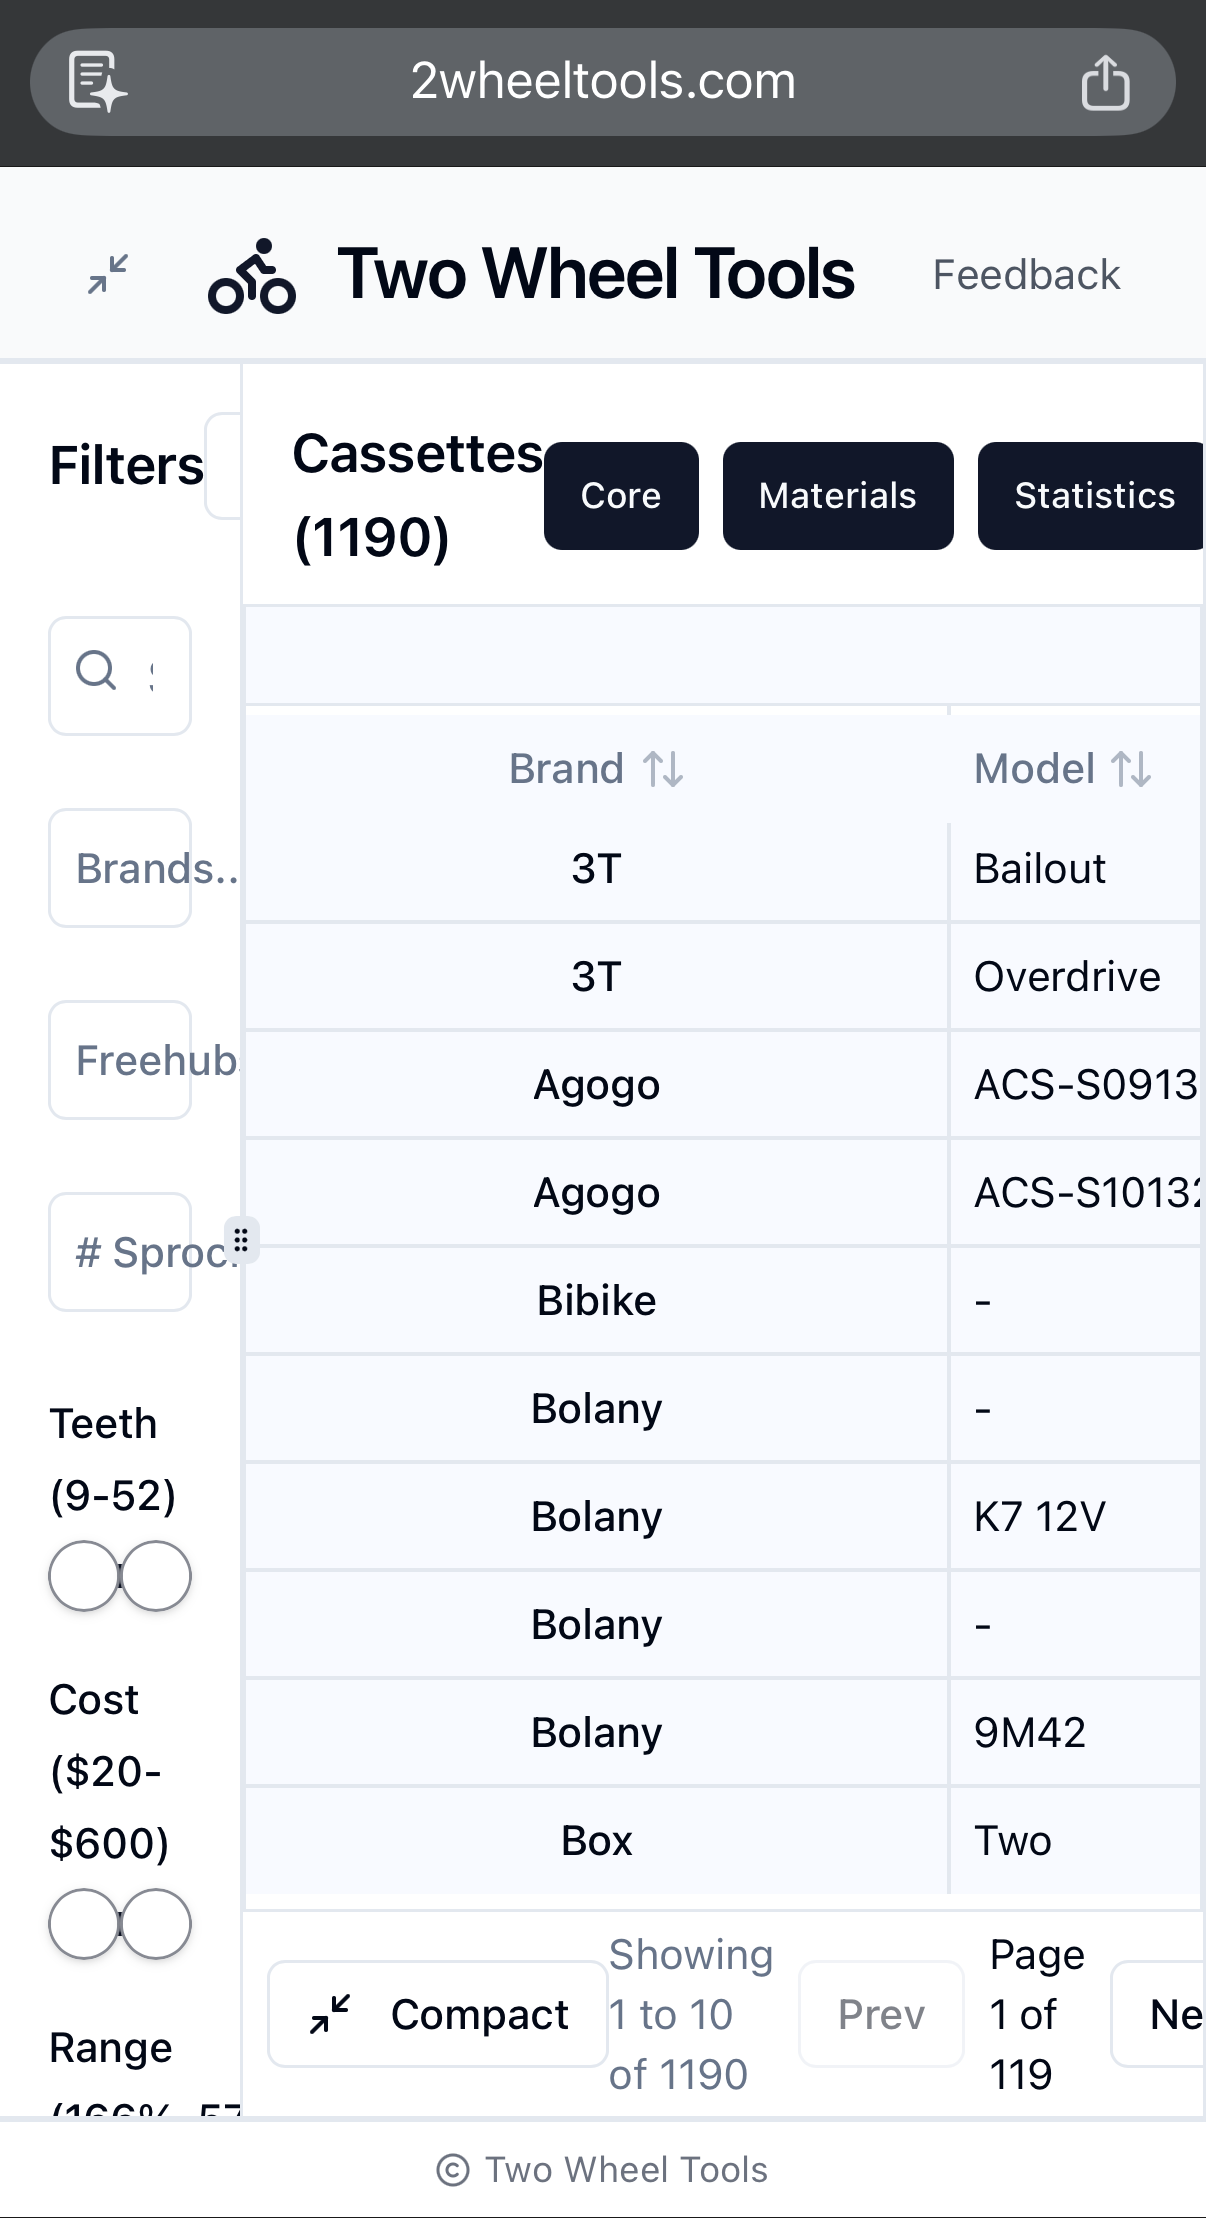1206x2218 pixels.
Task: Toggle the Core columns group
Action: click(x=621, y=496)
